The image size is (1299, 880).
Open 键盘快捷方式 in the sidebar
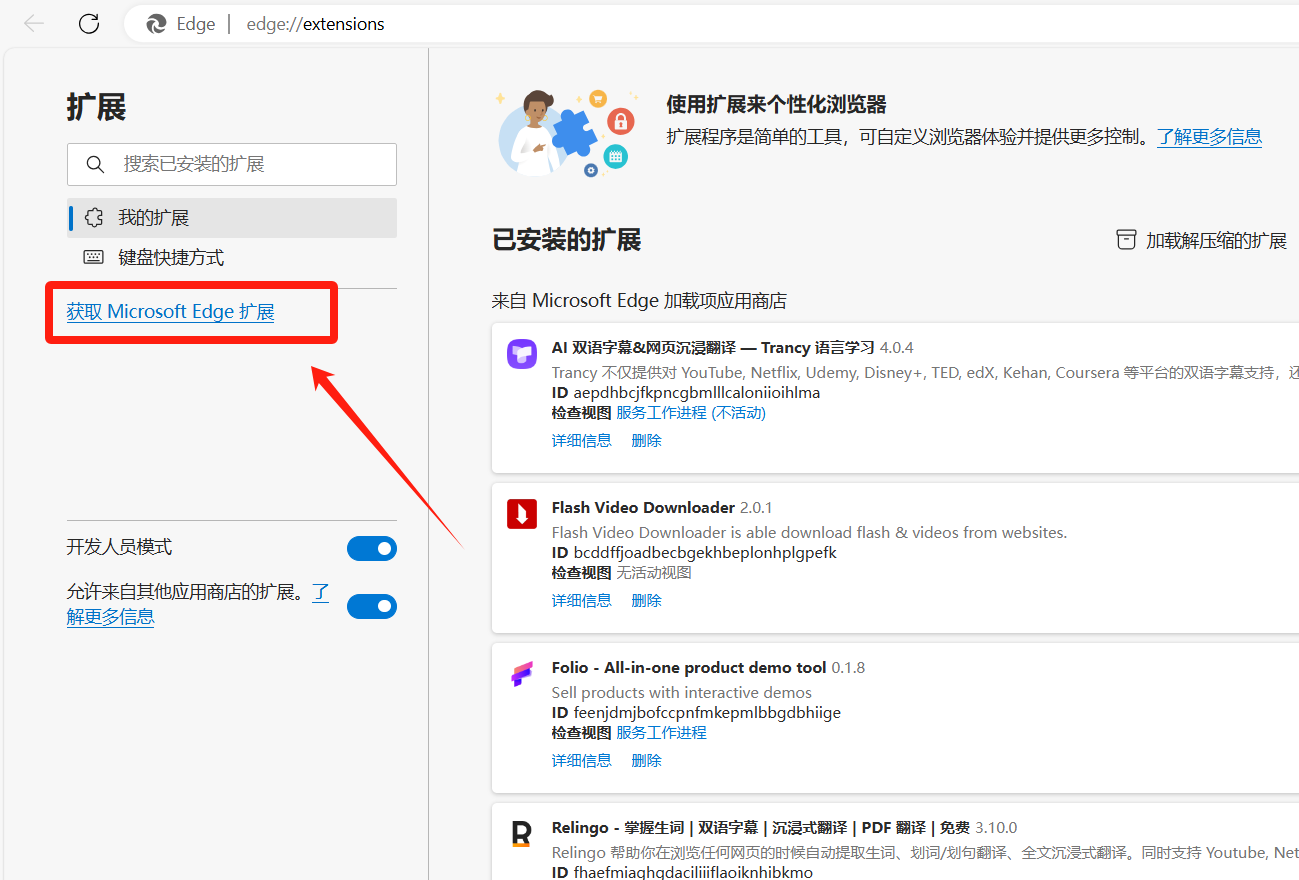[171, 258]
